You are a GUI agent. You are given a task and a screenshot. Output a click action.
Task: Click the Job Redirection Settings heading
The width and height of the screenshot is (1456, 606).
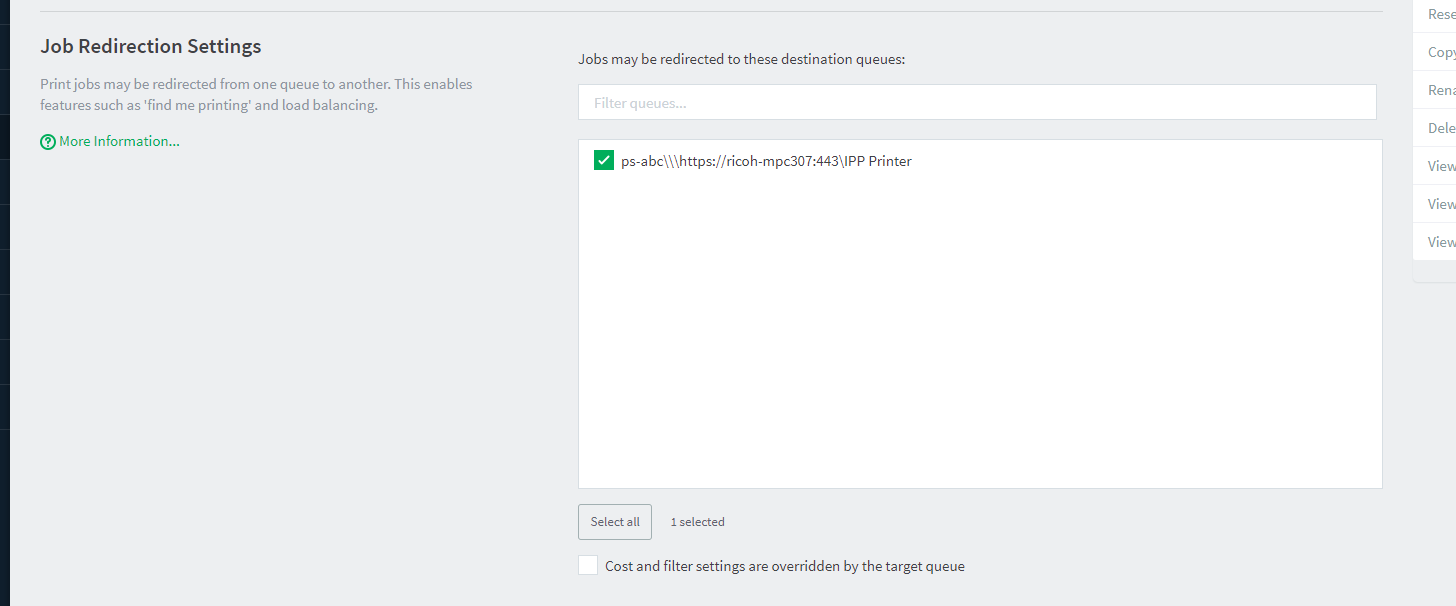[150, 46]
